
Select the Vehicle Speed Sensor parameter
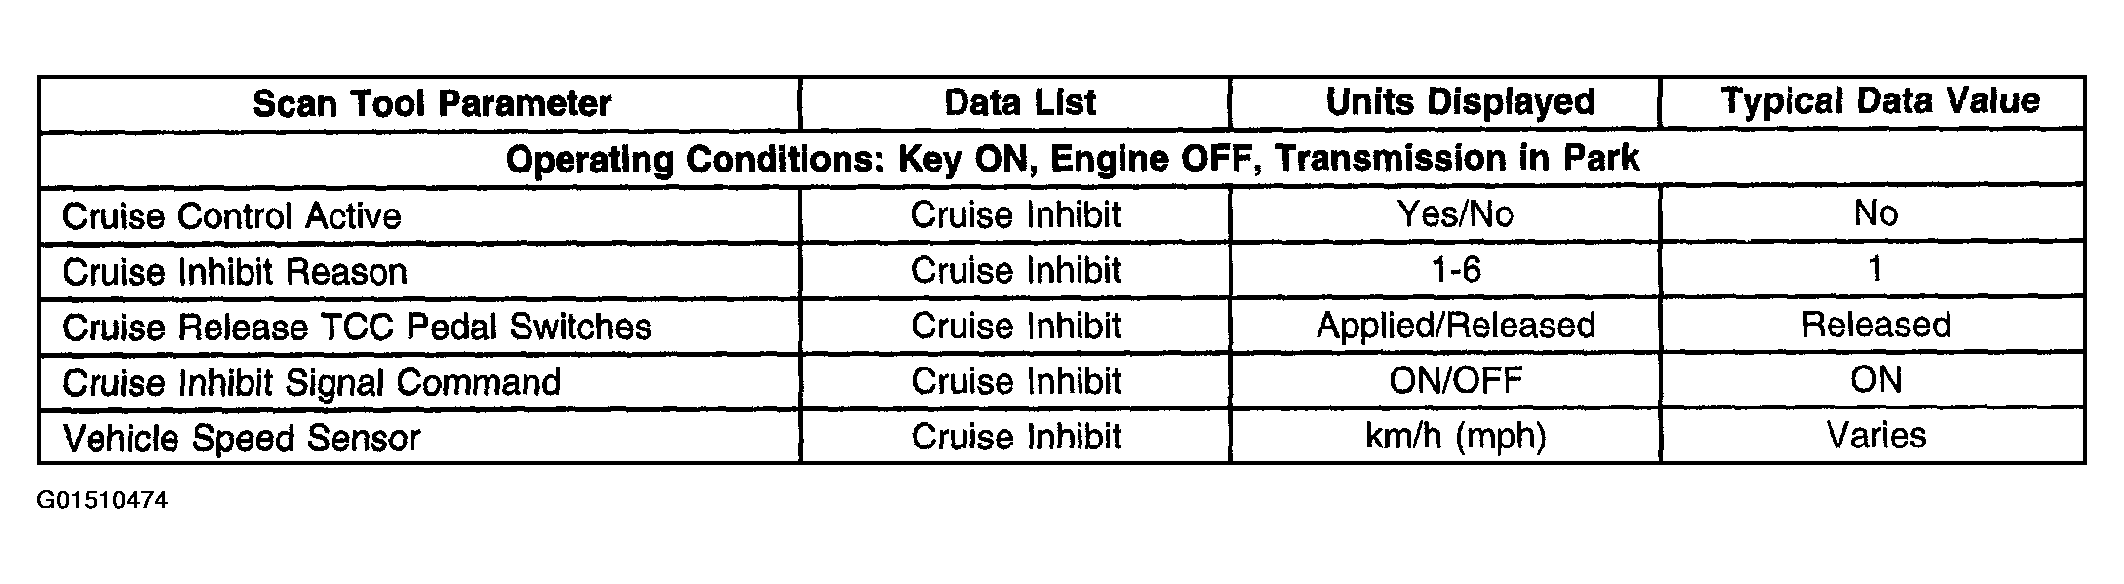pos(241,438)
